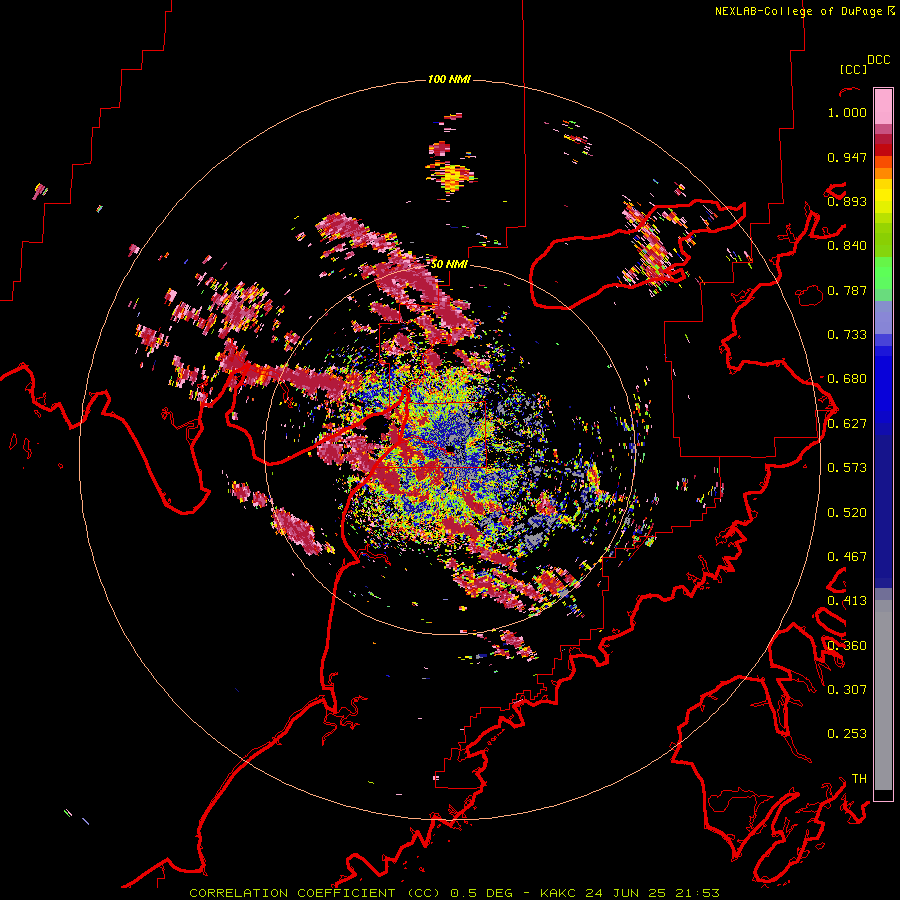
Task: Click the 0.733 scale value
Action: coord(847,335)
